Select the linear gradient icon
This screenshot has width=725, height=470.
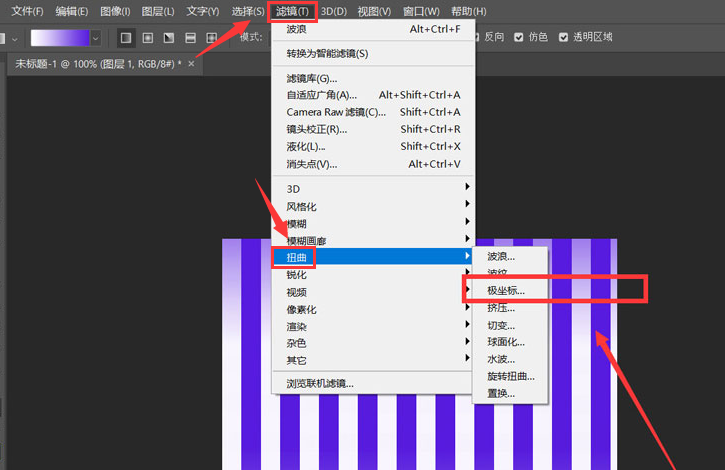(x=126, y=38)
